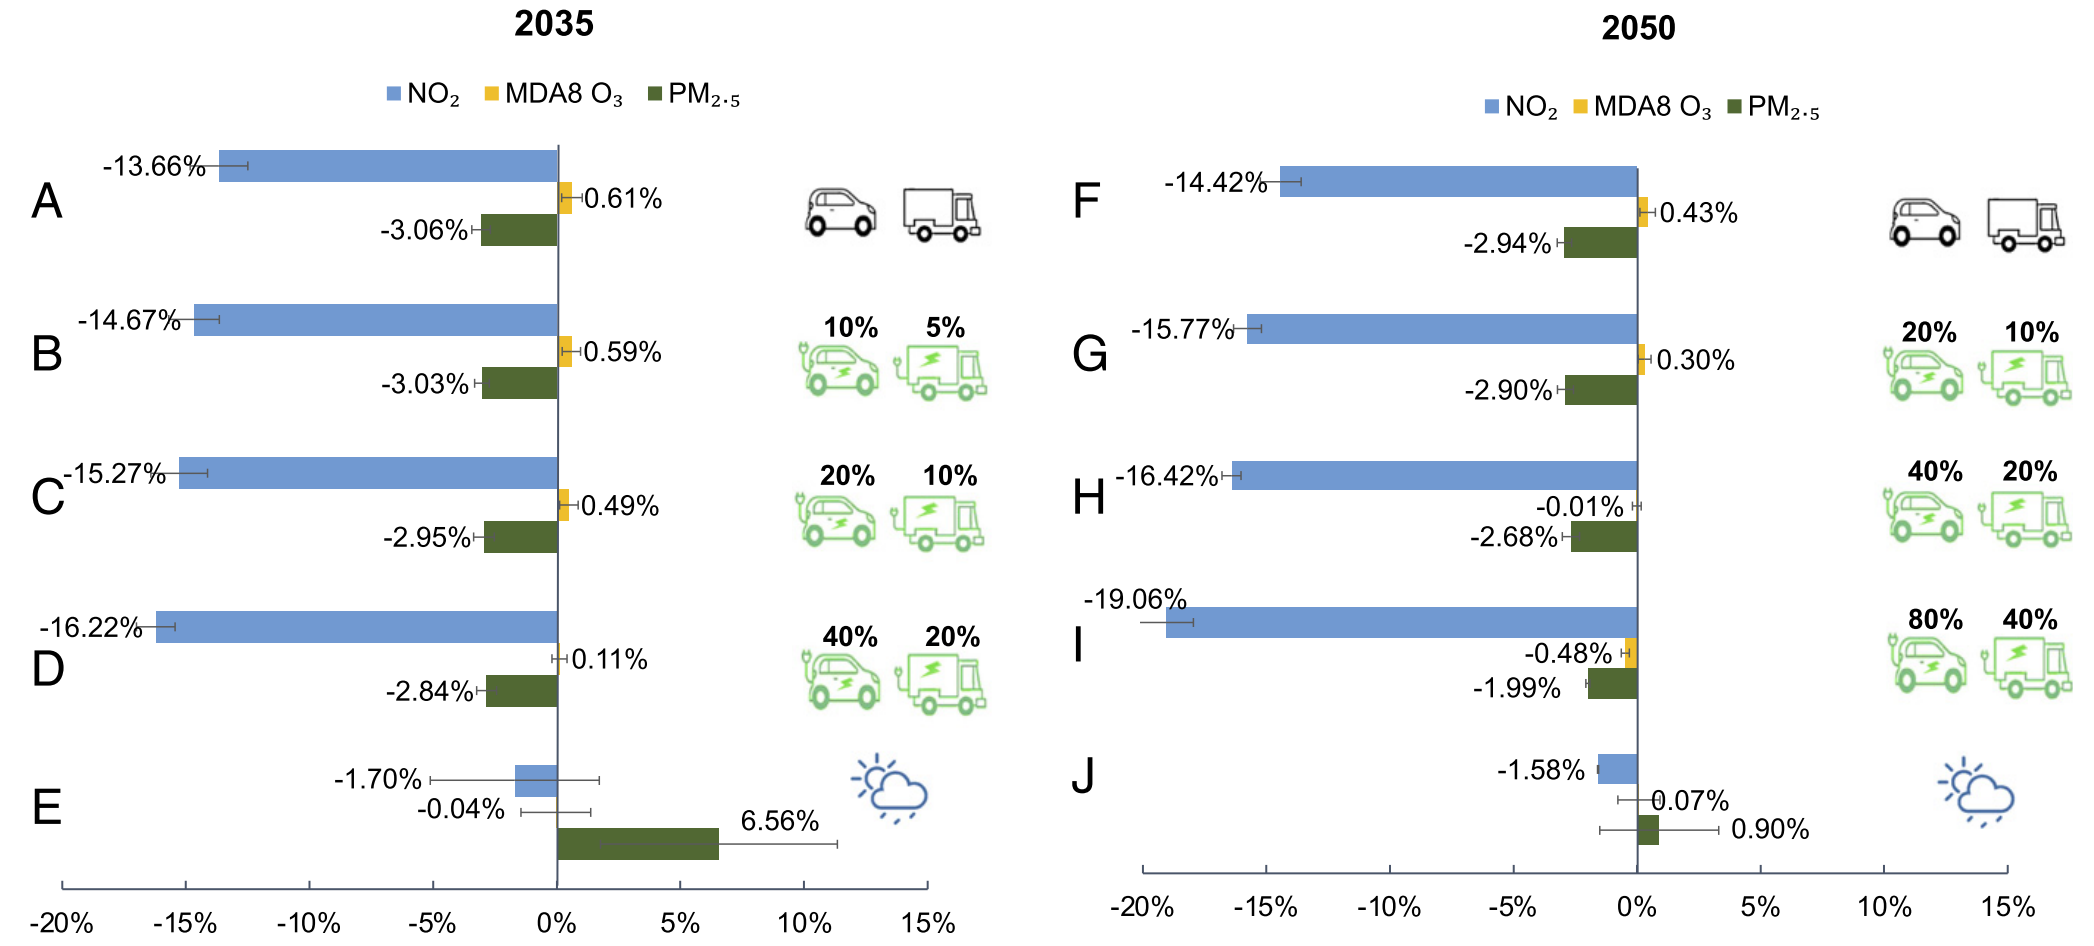The width and height of the screenshot is (2094, 946).
Task: Select the electric car icon labeled 80%
Action: [x=1927, y=663]
